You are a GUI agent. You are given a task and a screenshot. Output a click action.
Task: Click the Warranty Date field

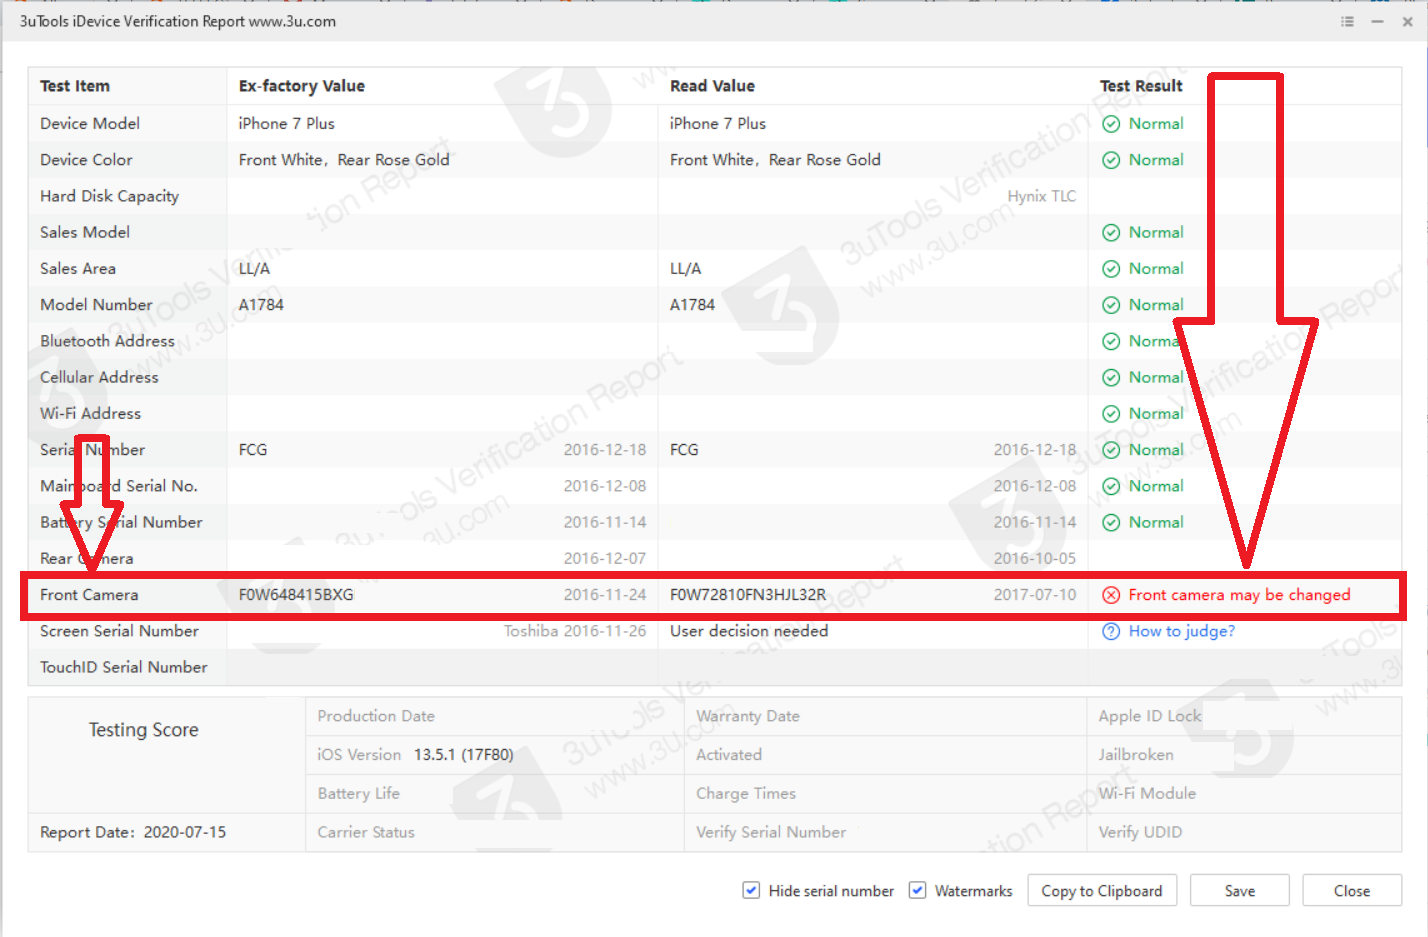tap(748, 716)
